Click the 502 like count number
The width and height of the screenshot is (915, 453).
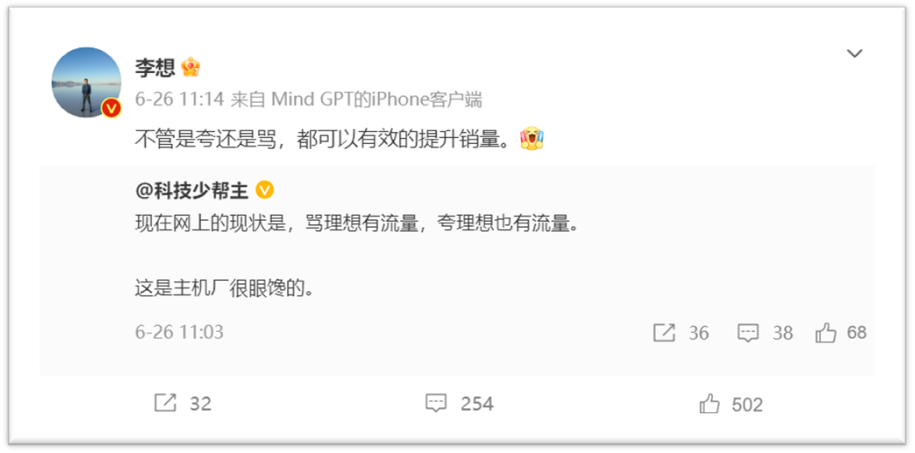coord(747,405)
